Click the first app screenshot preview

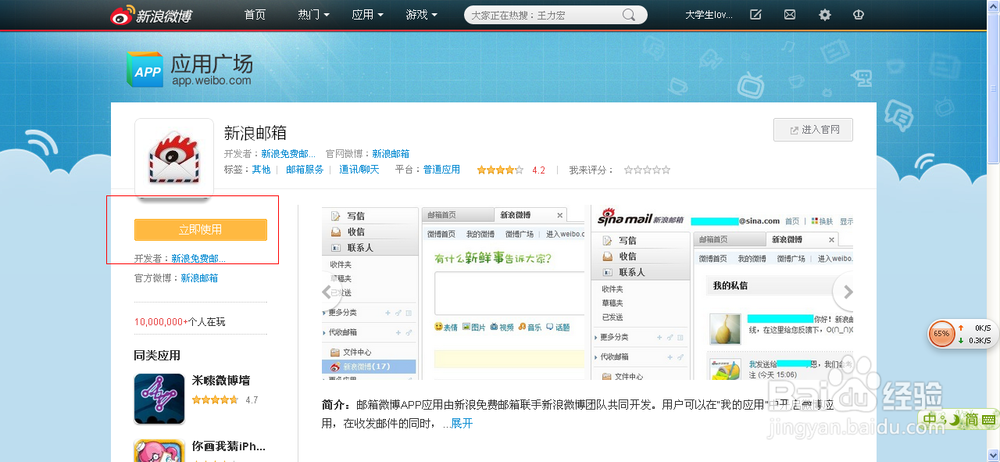pyautogui.click(x=453, y=293)
